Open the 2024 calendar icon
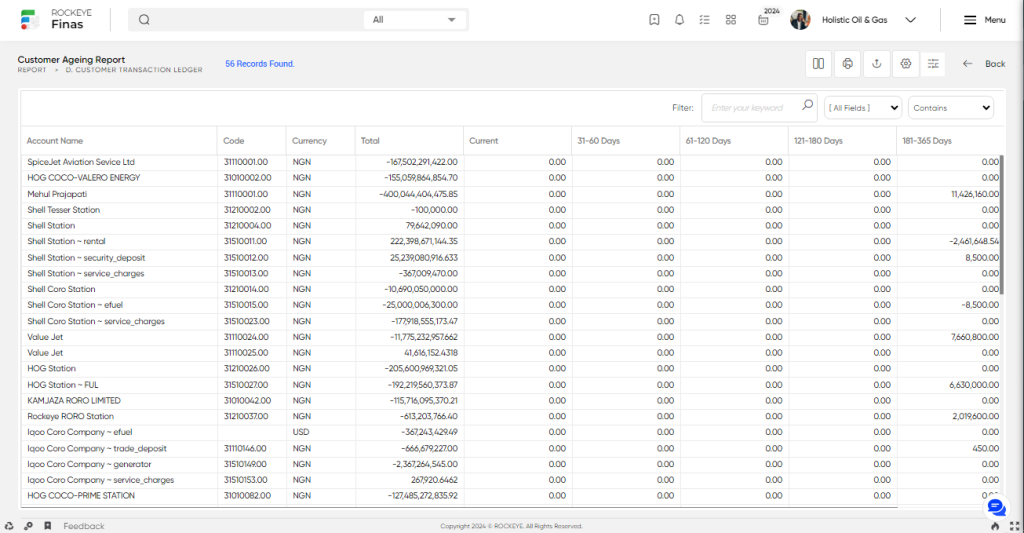 tap(763, 20)
